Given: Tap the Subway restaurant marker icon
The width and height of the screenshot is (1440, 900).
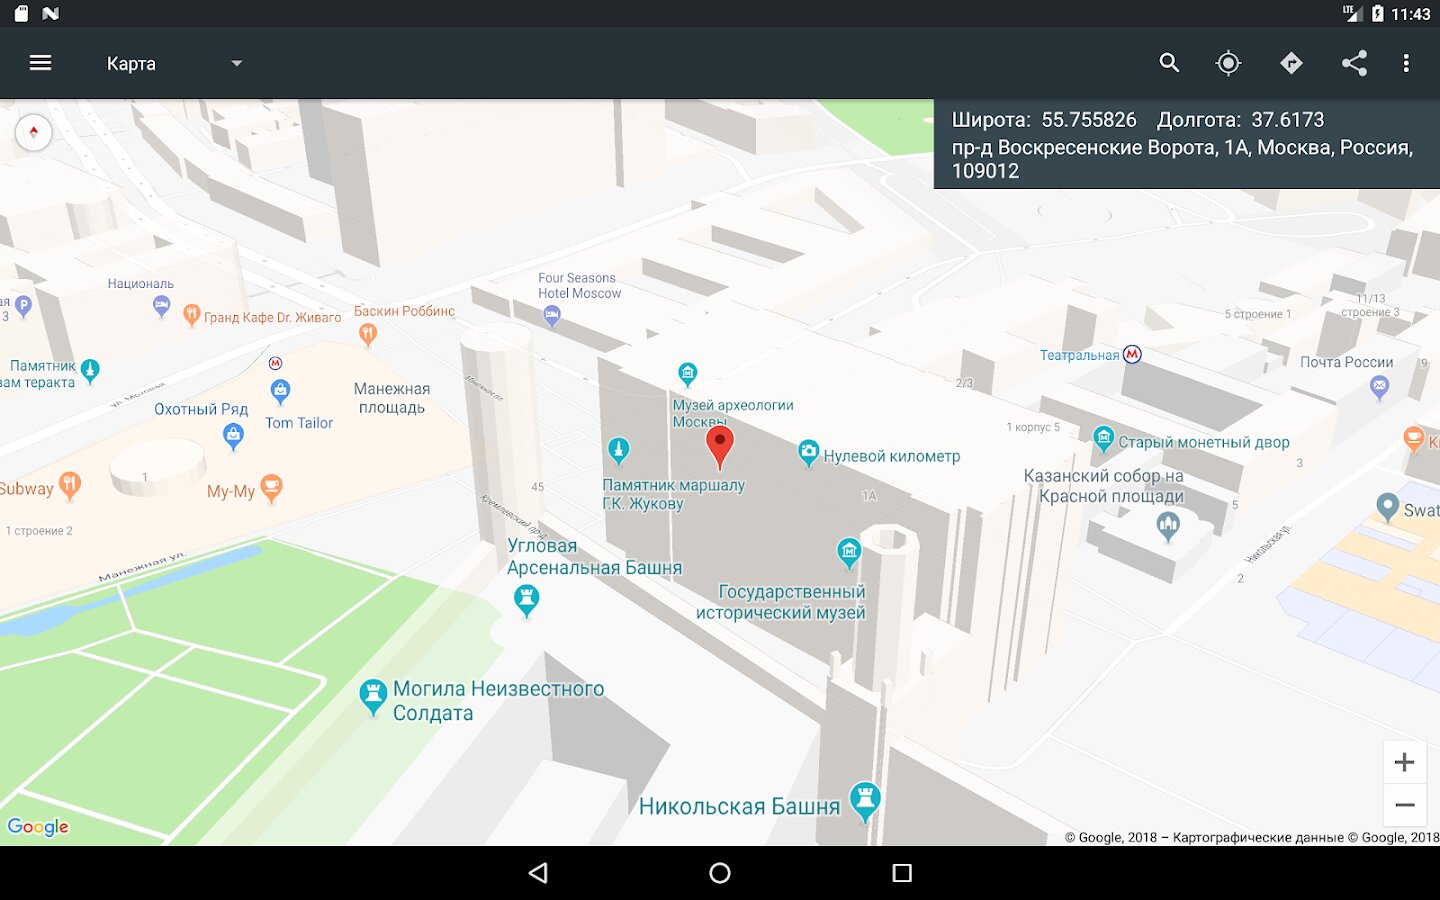Looking at the screenshot, I should 69,486.
